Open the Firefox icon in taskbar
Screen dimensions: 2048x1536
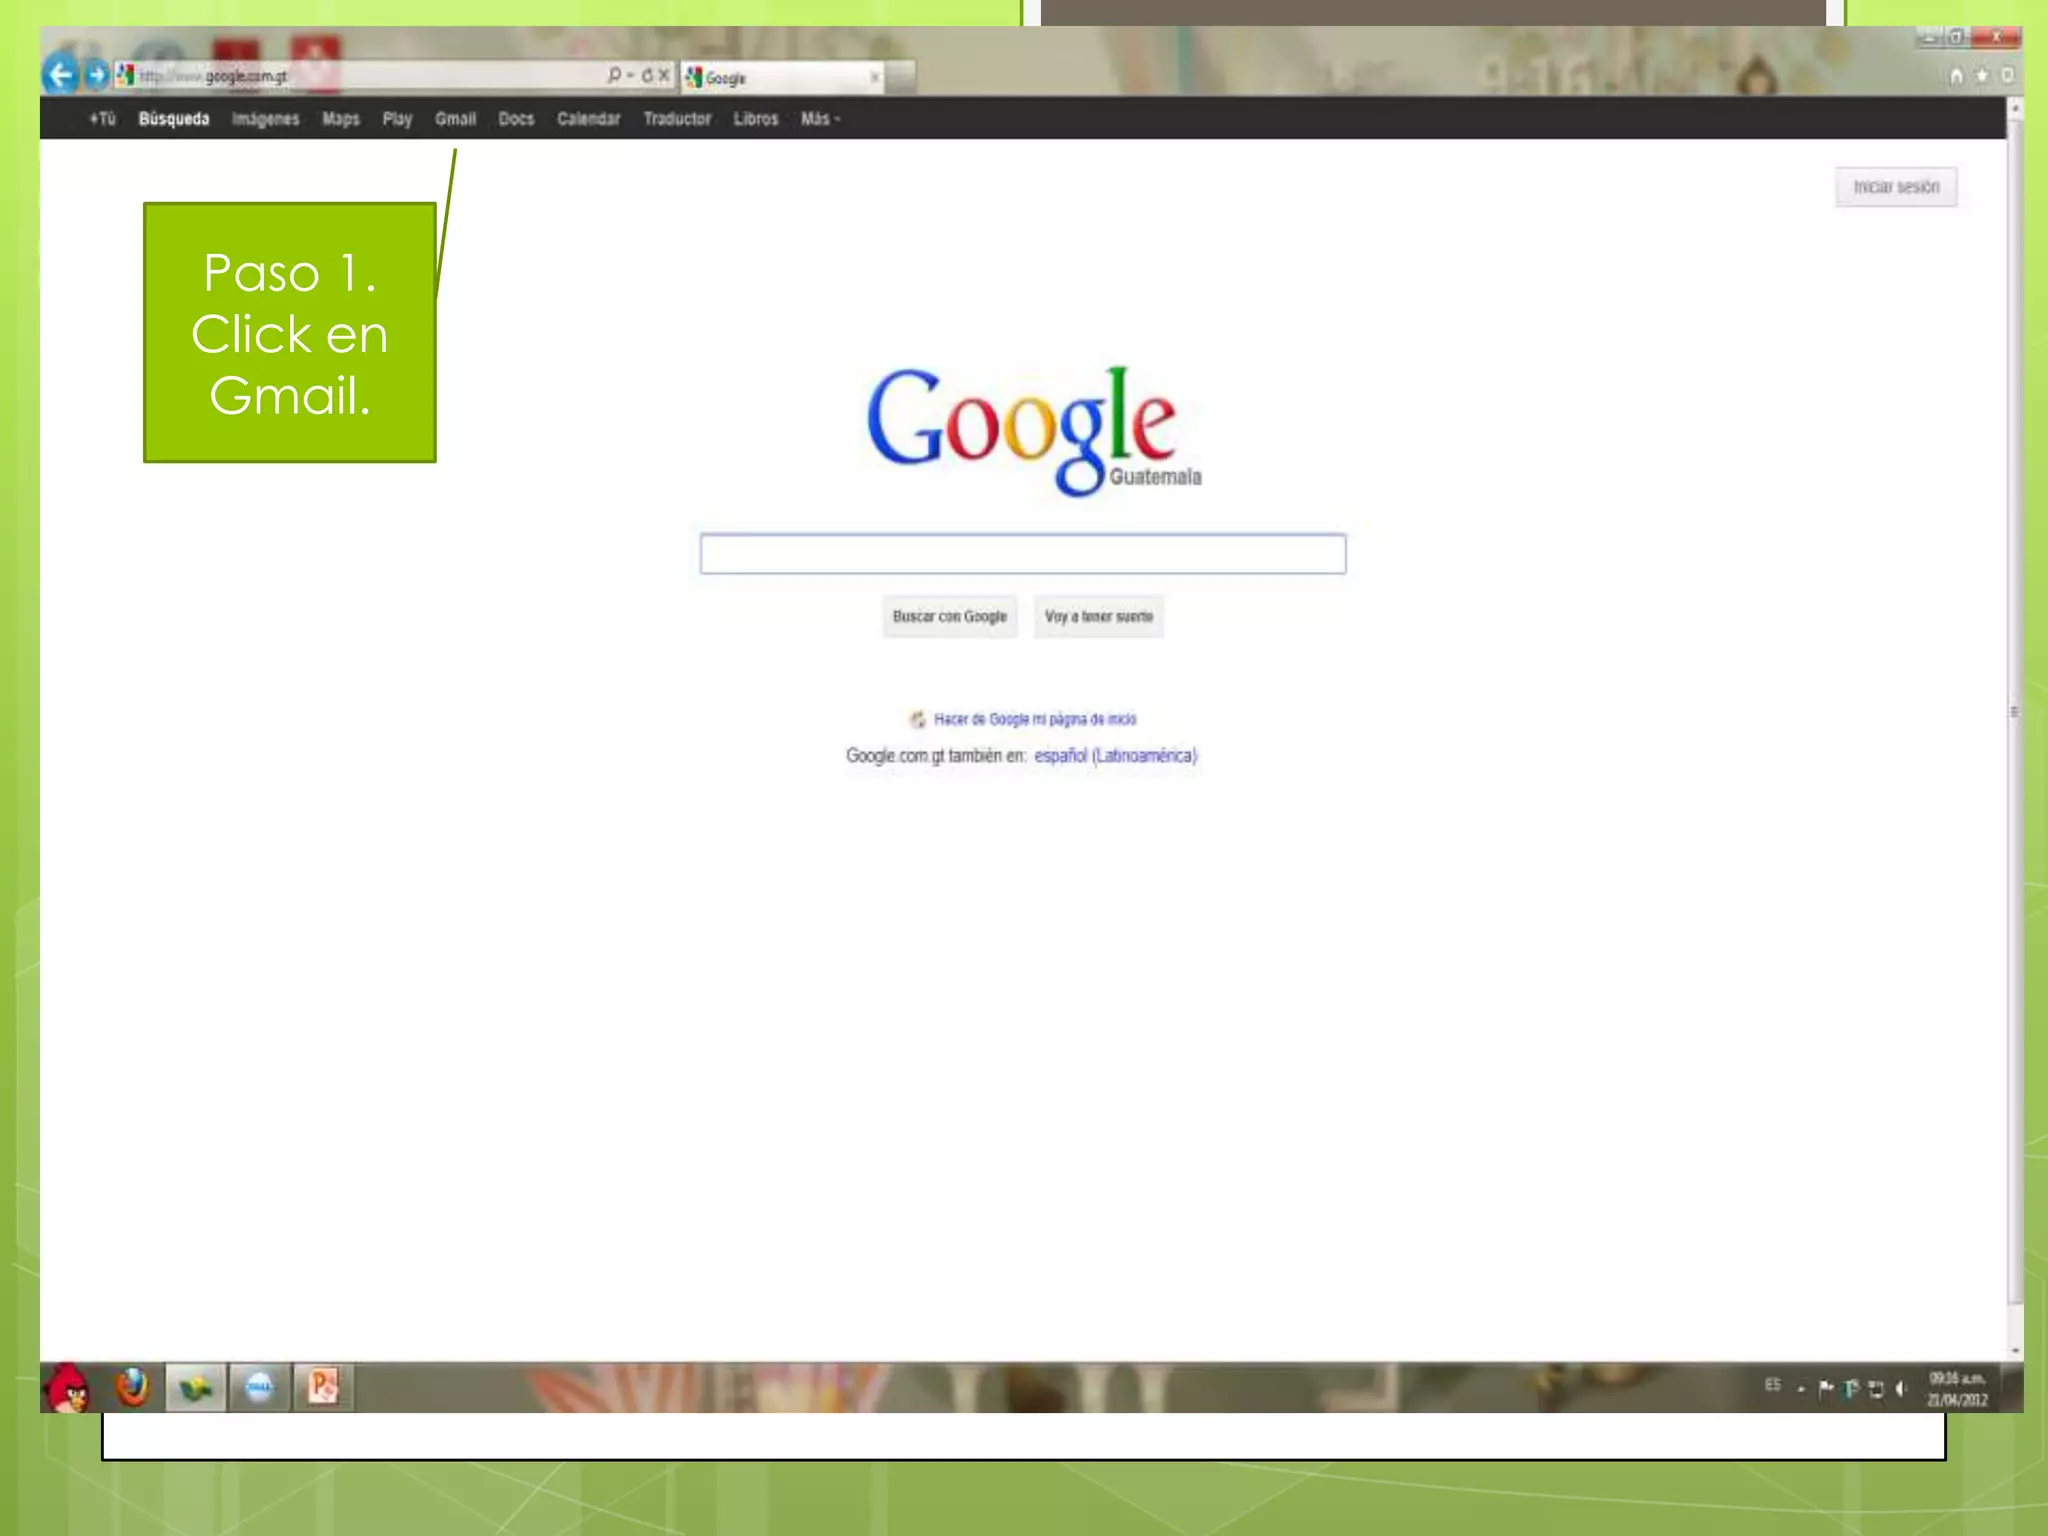click(131, 1388)
